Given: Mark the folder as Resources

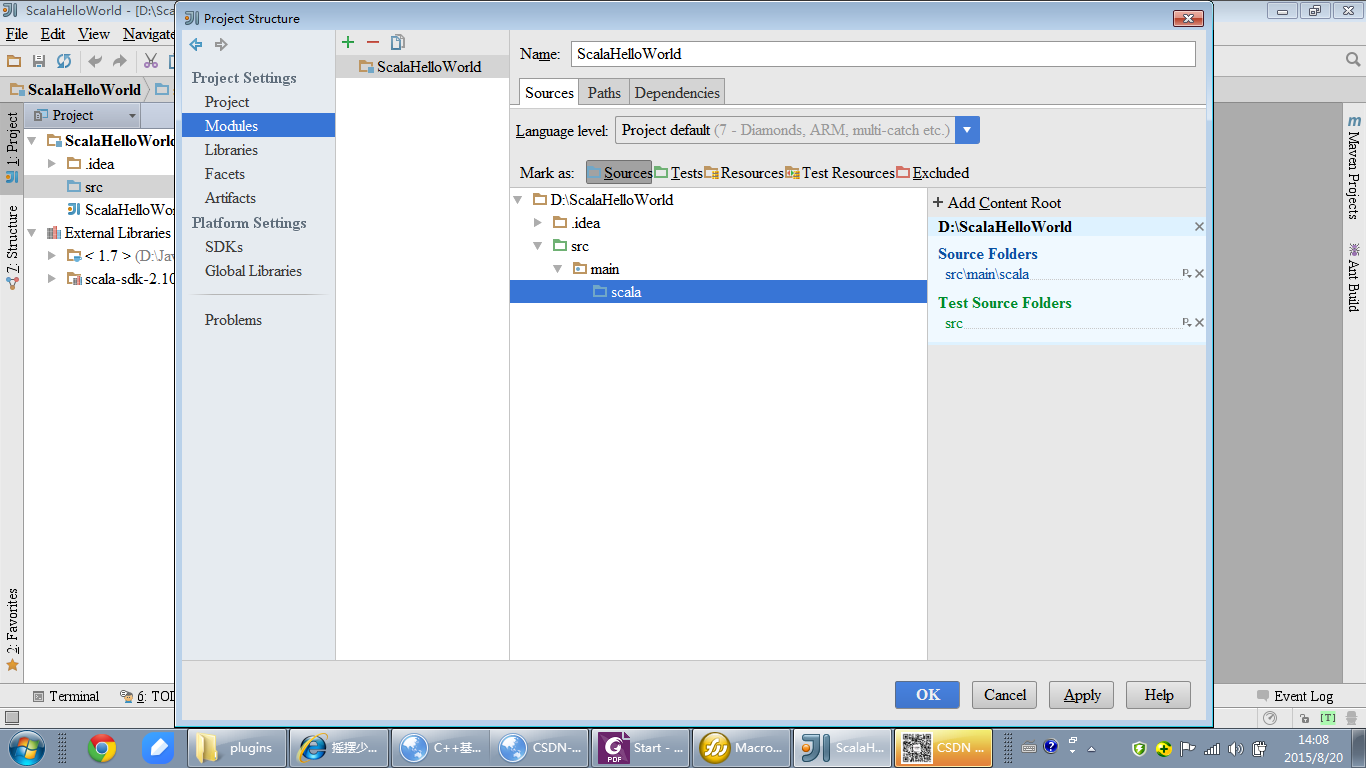Looking at the screenshot, I should click(744, 173).
